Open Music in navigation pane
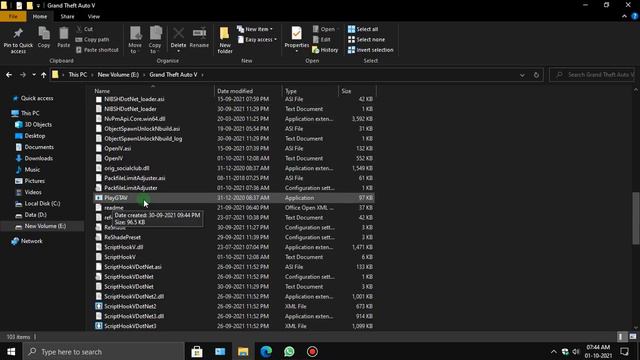 tap(28, 170)
